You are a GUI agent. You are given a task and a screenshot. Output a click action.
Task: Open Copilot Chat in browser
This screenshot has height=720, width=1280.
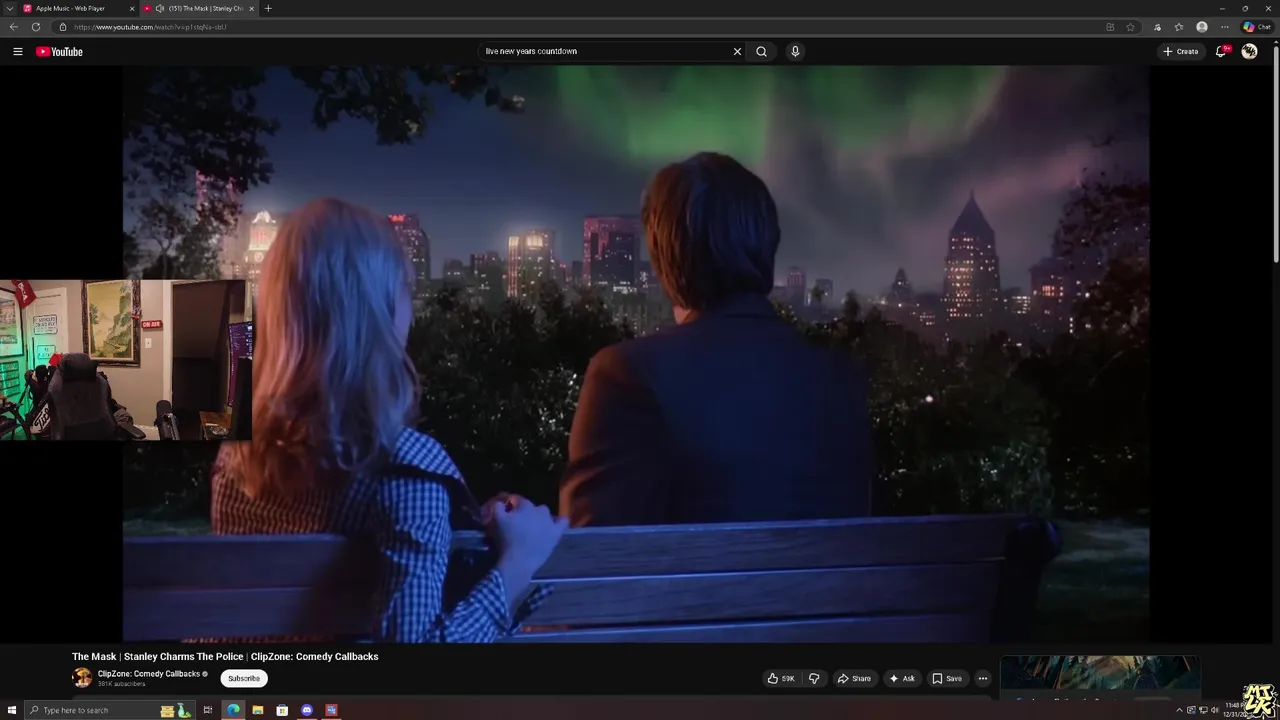click(x=1257, y=27)
